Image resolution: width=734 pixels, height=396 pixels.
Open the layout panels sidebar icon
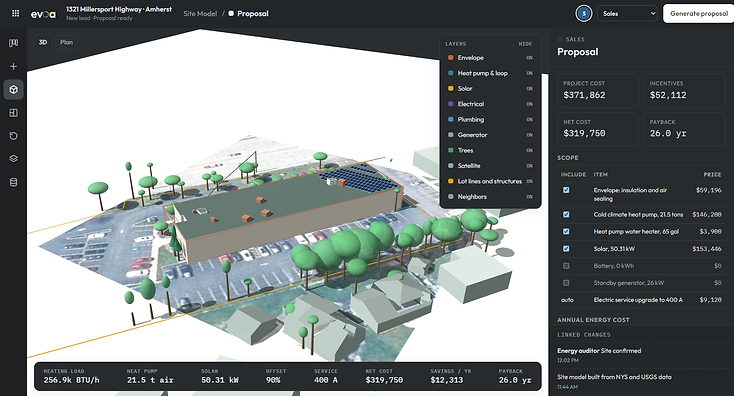[x=14, y=113]
